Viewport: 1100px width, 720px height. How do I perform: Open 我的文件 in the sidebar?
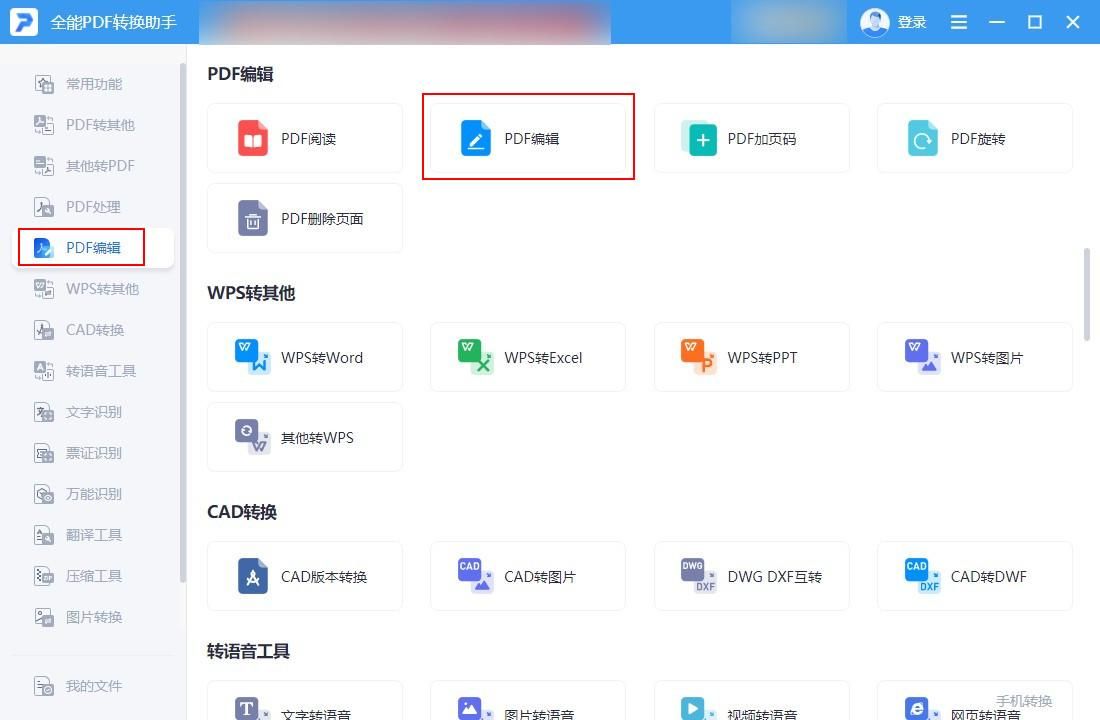pyautogui.click(x=93, y=686)
